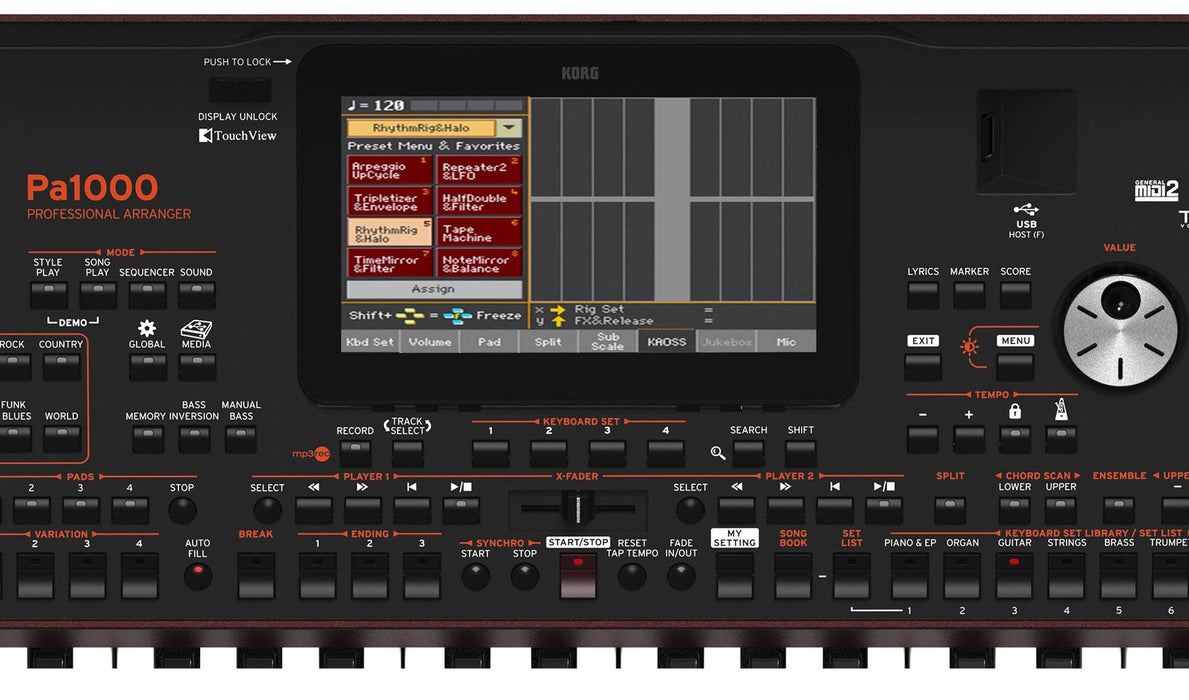1189x700 pixels.
Task: Push the Synchro Stop button
Action: point(524,576)
